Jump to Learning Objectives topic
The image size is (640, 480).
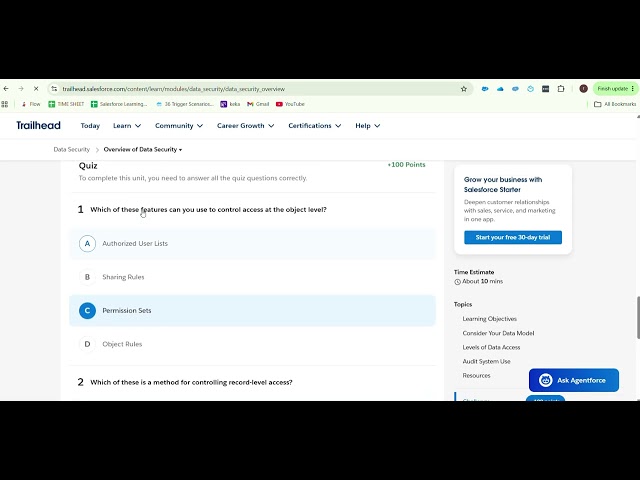(x=489, y=319)
